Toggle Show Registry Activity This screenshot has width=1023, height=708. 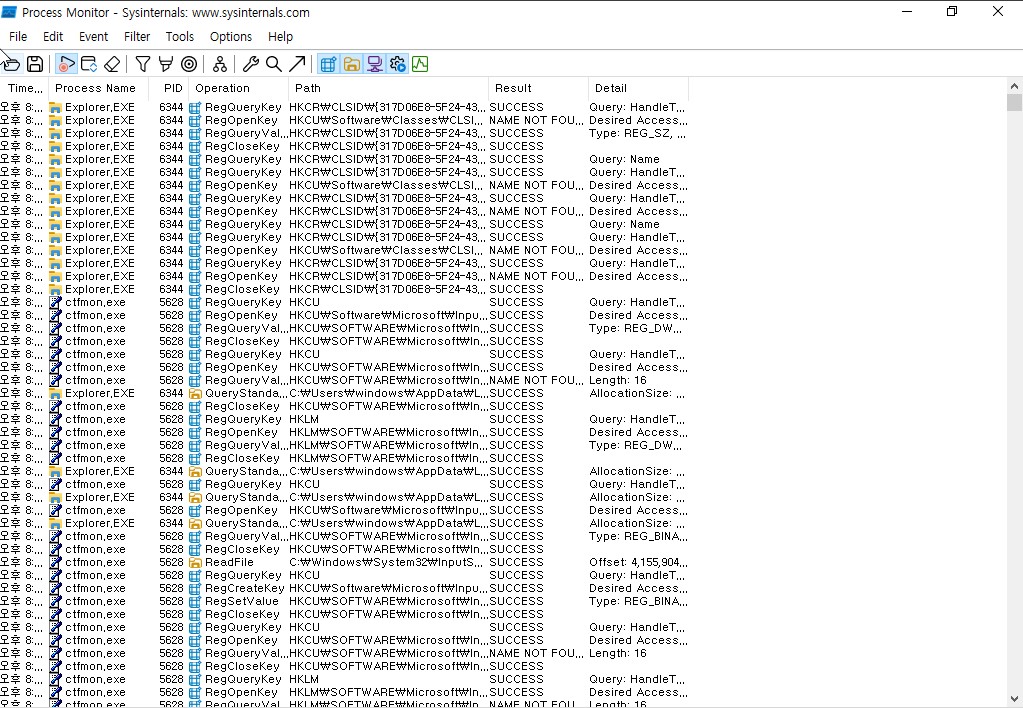(x=328, y=64)
